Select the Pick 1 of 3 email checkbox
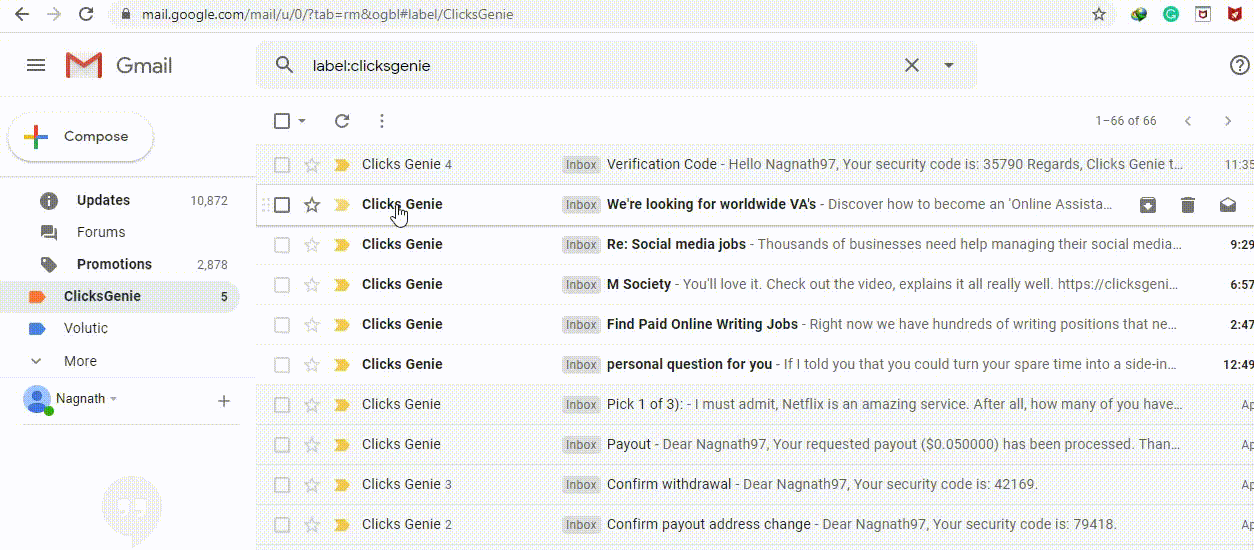 point(282,405)
